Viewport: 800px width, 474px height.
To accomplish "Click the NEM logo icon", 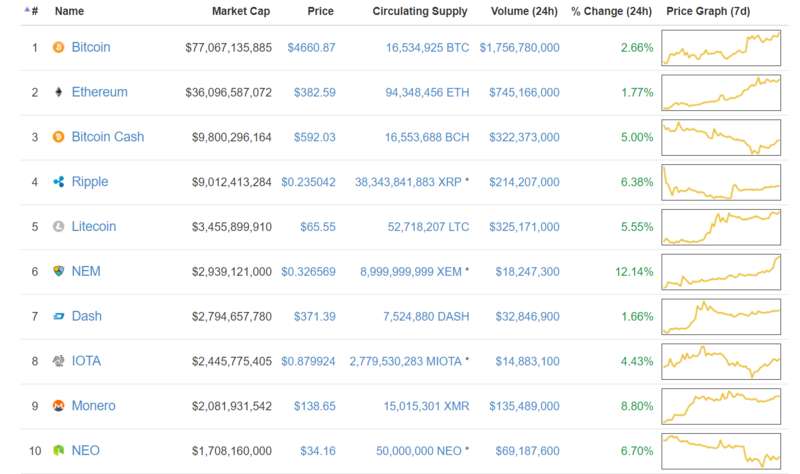I will tap(58, 271).
